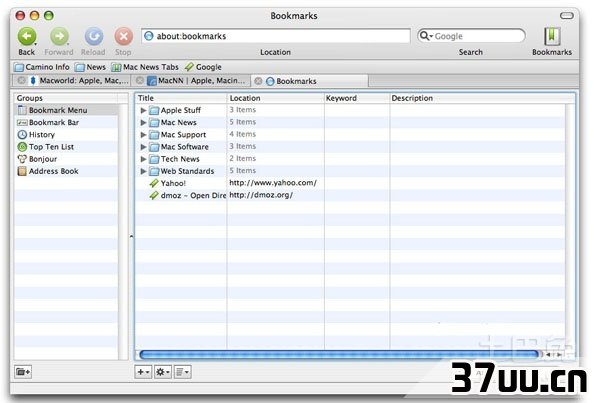
Task: Open the Bookmarks manager toolbar icon
Action: [552, 37]
